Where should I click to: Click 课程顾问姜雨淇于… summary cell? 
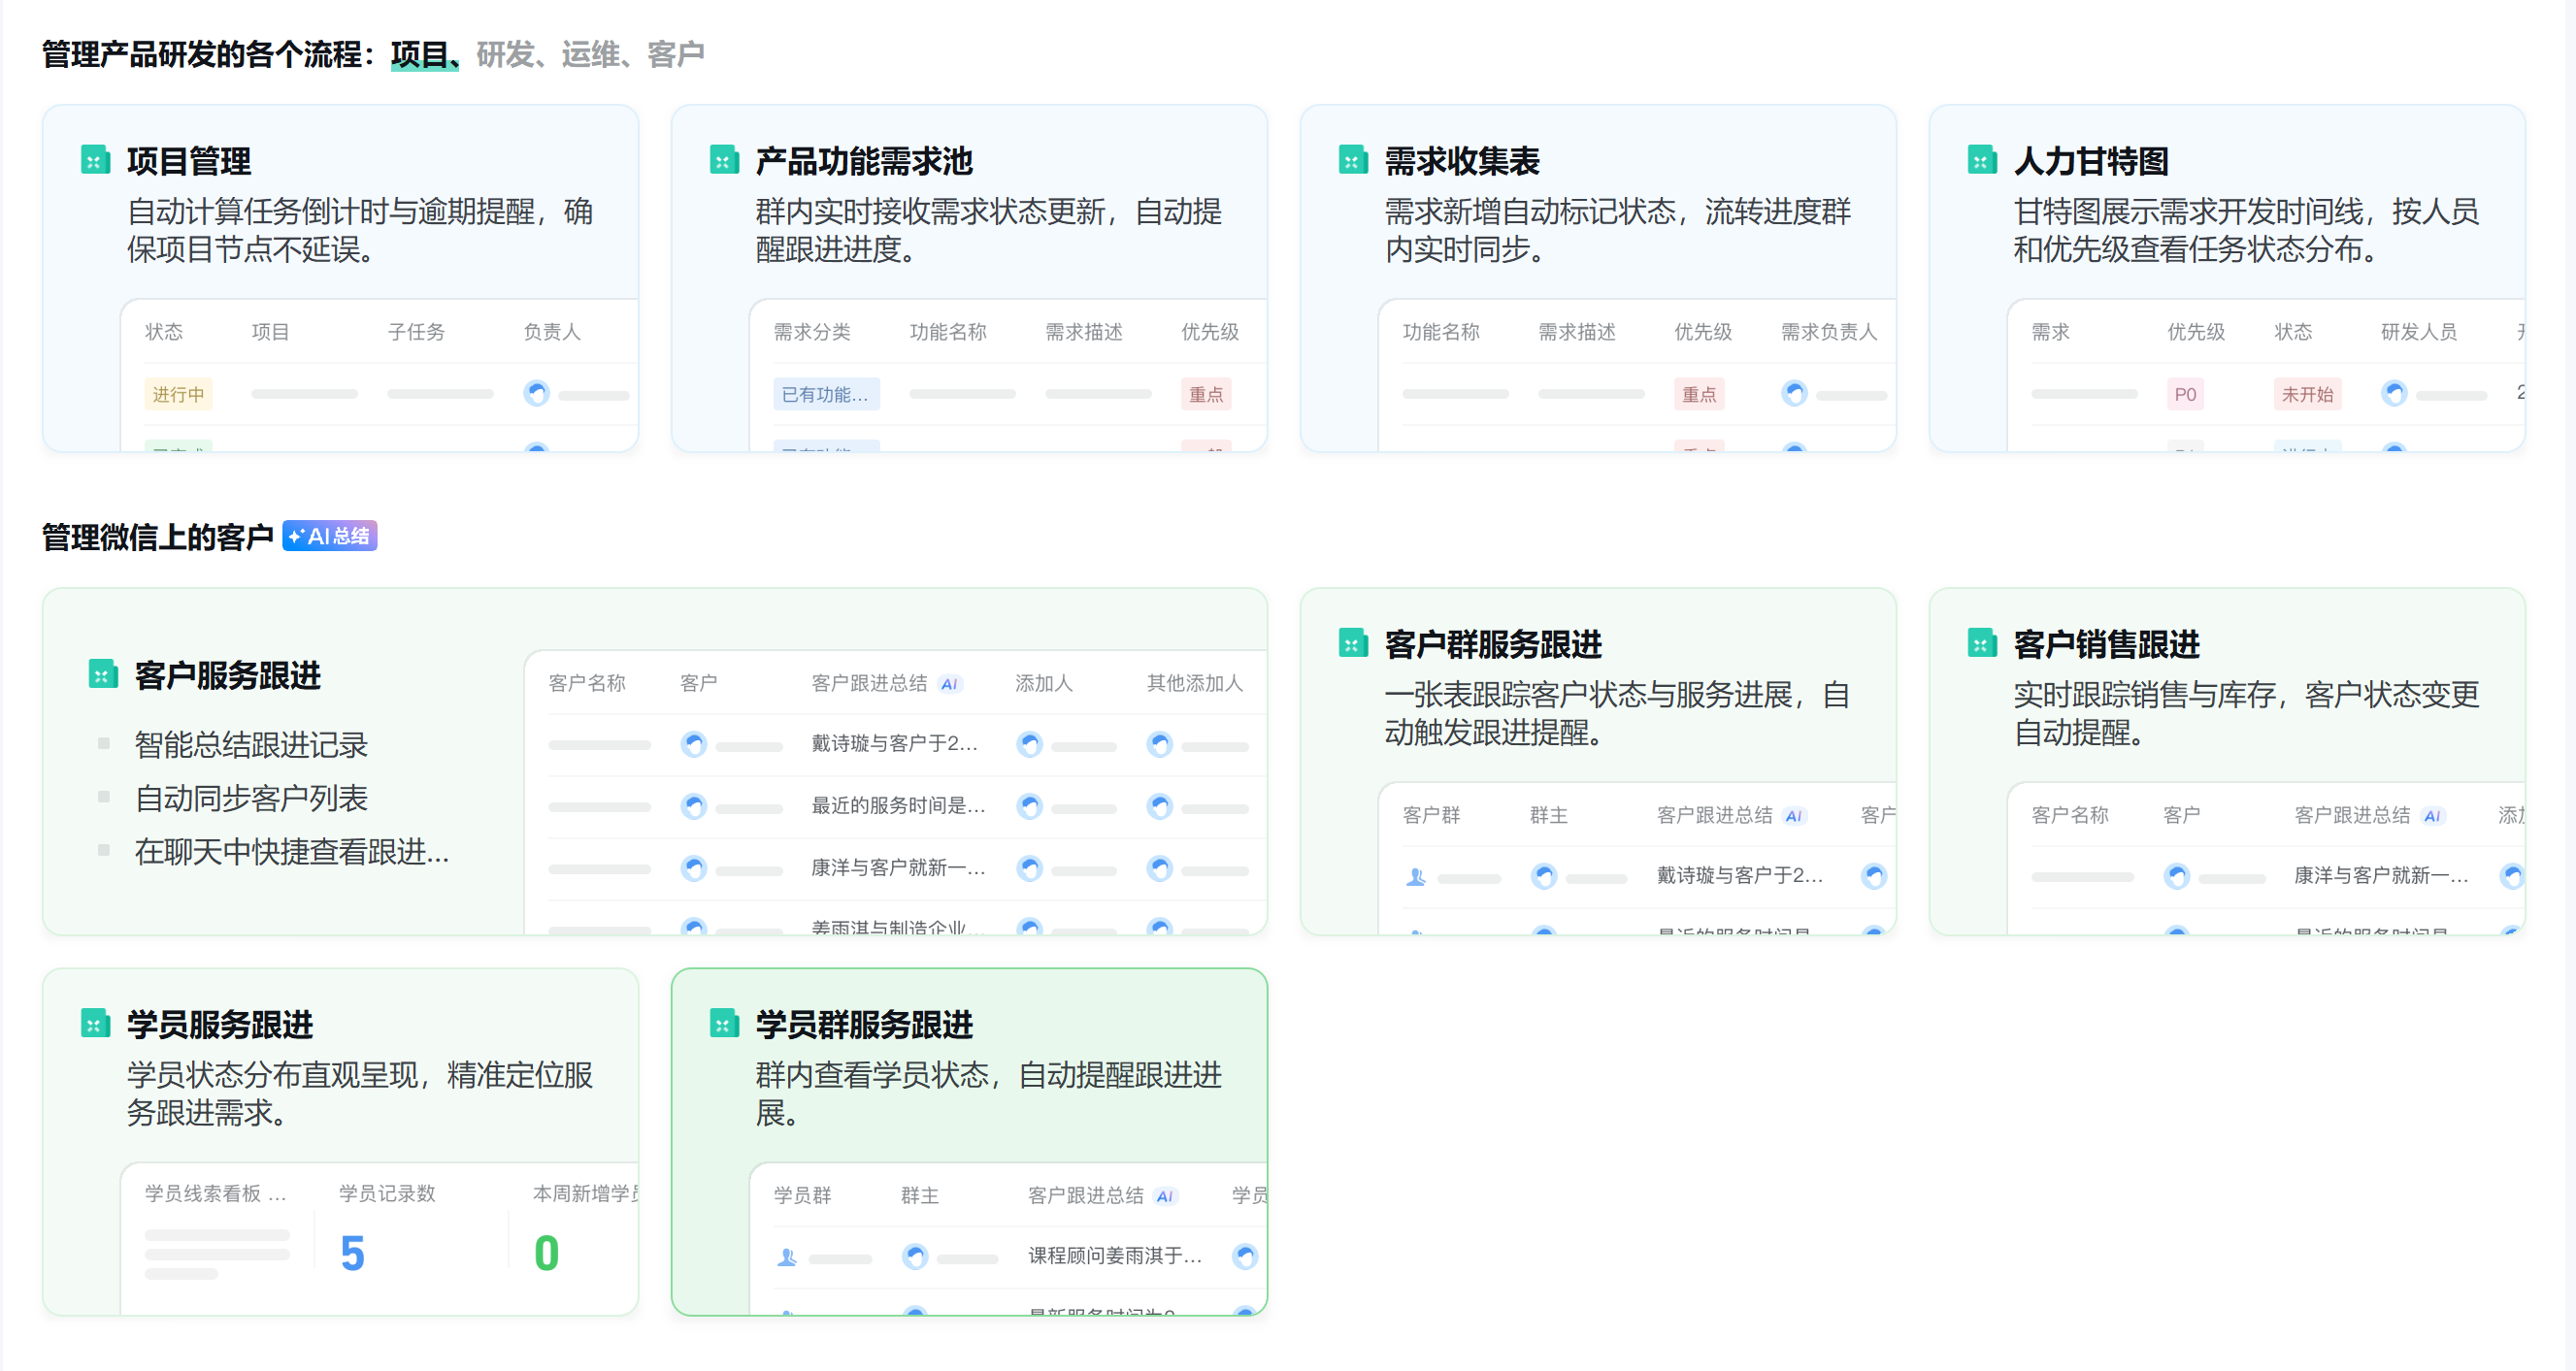pyautogui.click(x=1115, y=1256)
